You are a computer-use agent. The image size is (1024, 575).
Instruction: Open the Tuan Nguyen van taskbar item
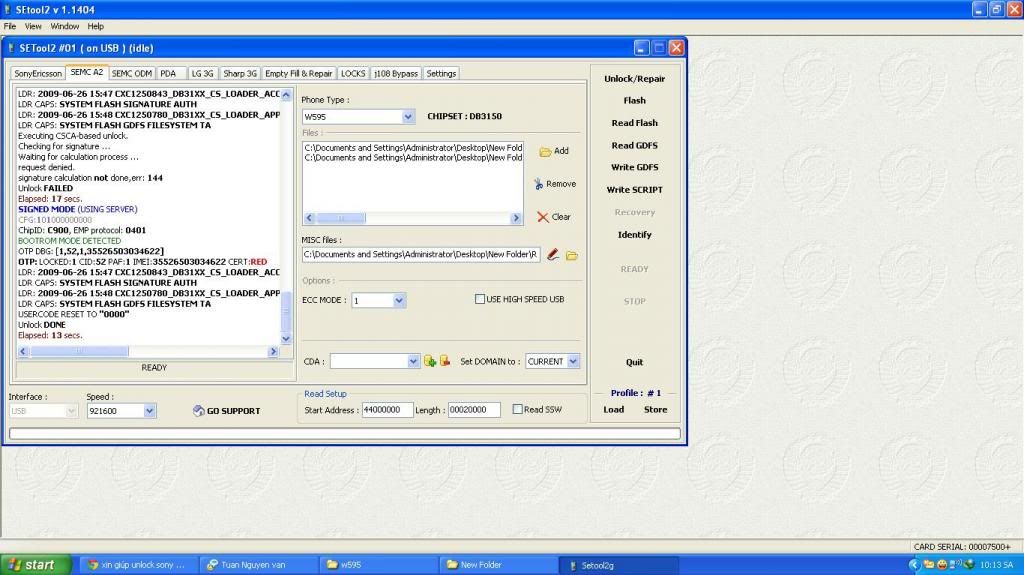tap(258, 565)
